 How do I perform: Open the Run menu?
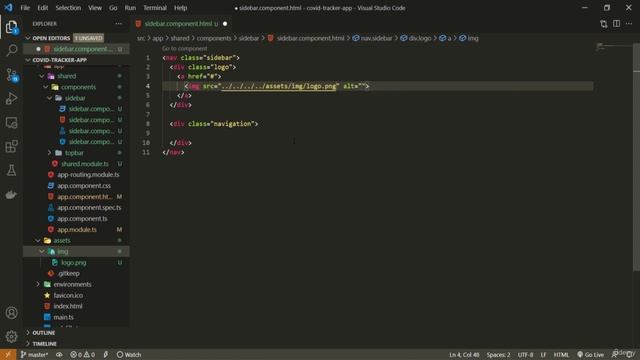pyautogui.click(x=130, y=8)
